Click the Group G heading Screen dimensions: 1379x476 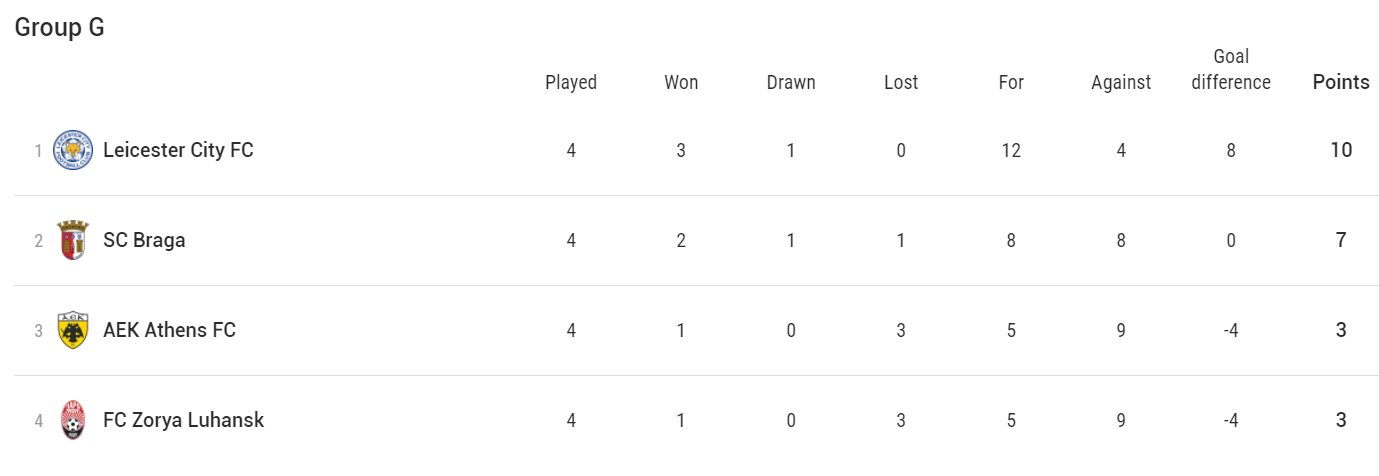tap(59, 28)
